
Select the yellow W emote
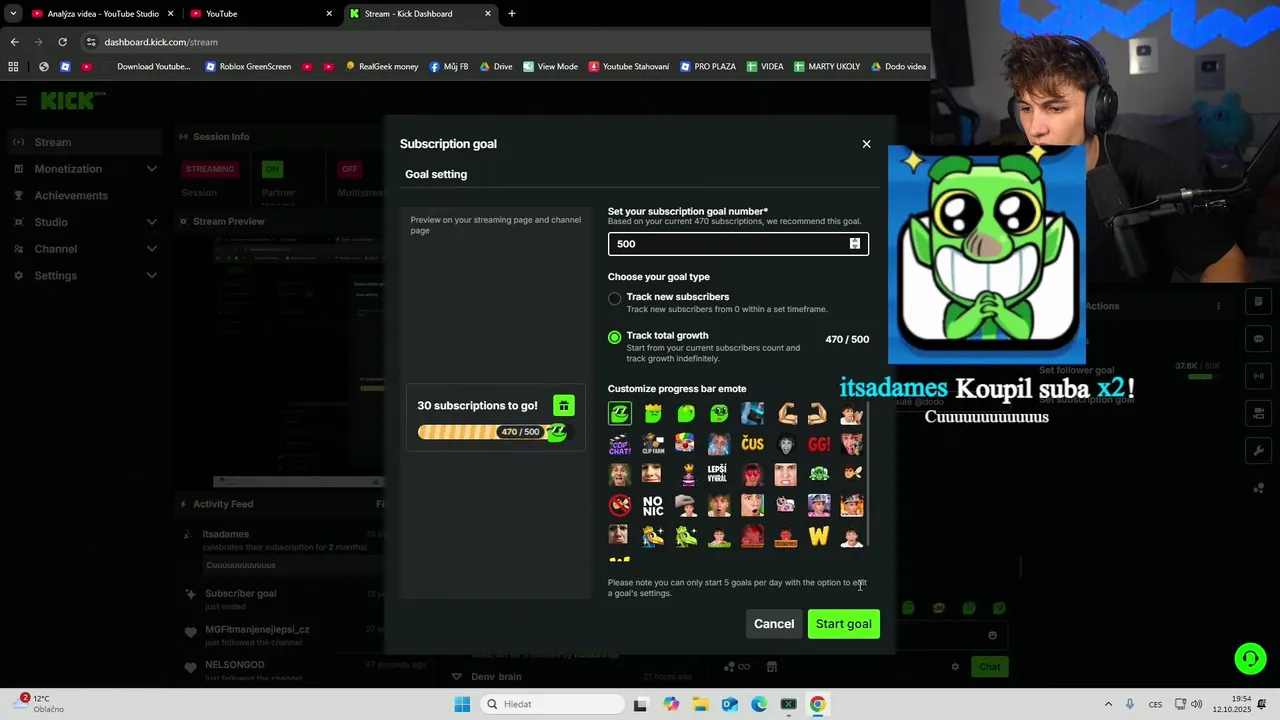819,537
